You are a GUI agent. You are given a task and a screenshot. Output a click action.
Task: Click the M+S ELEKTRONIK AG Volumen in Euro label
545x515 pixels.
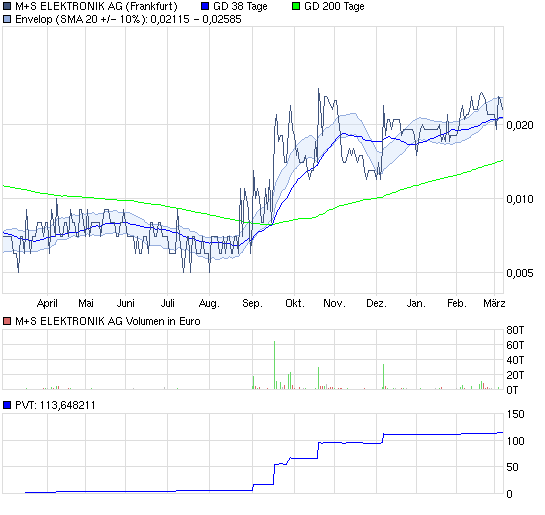click(x=108, y=321)
